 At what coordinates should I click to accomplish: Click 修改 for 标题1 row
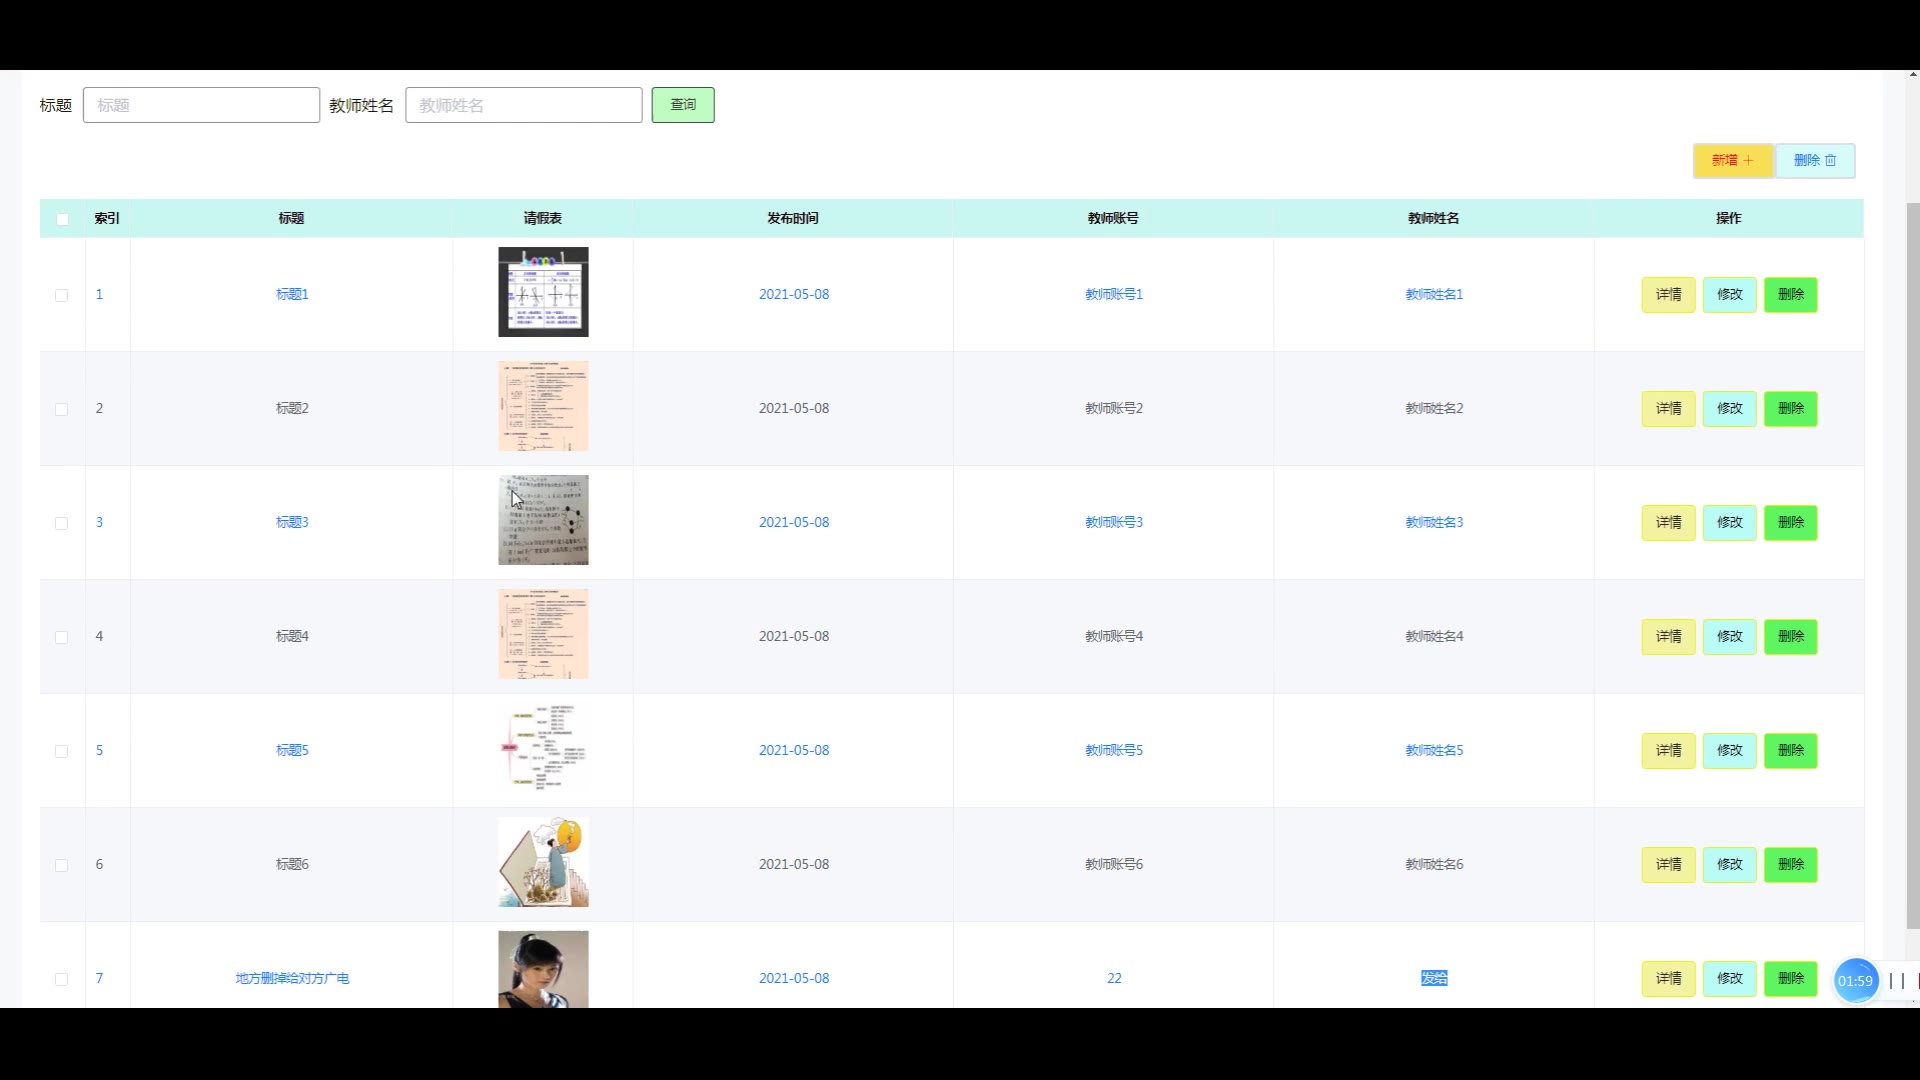(x=1729, y=294)
